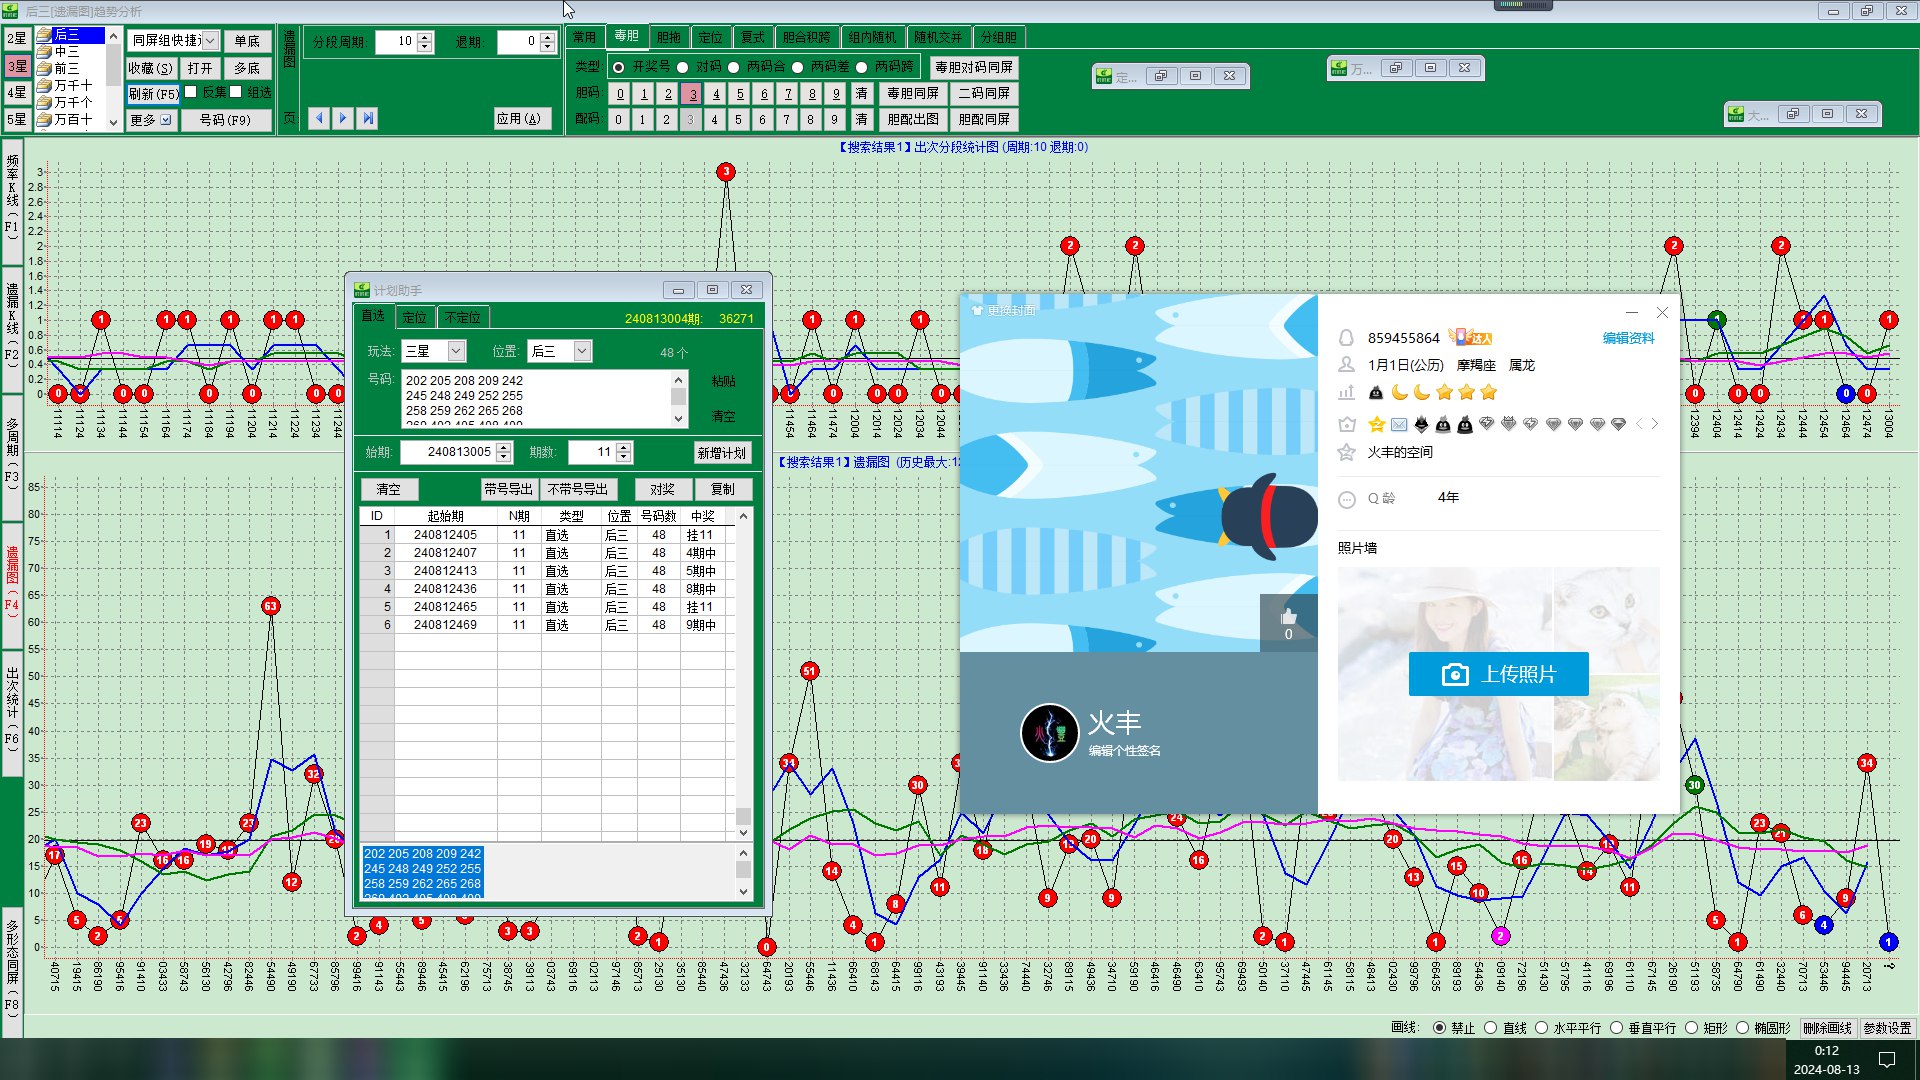Increase 分段周期 value with up arrow
Viewport: 1920px width, 1080px height.
coord(425,37)
